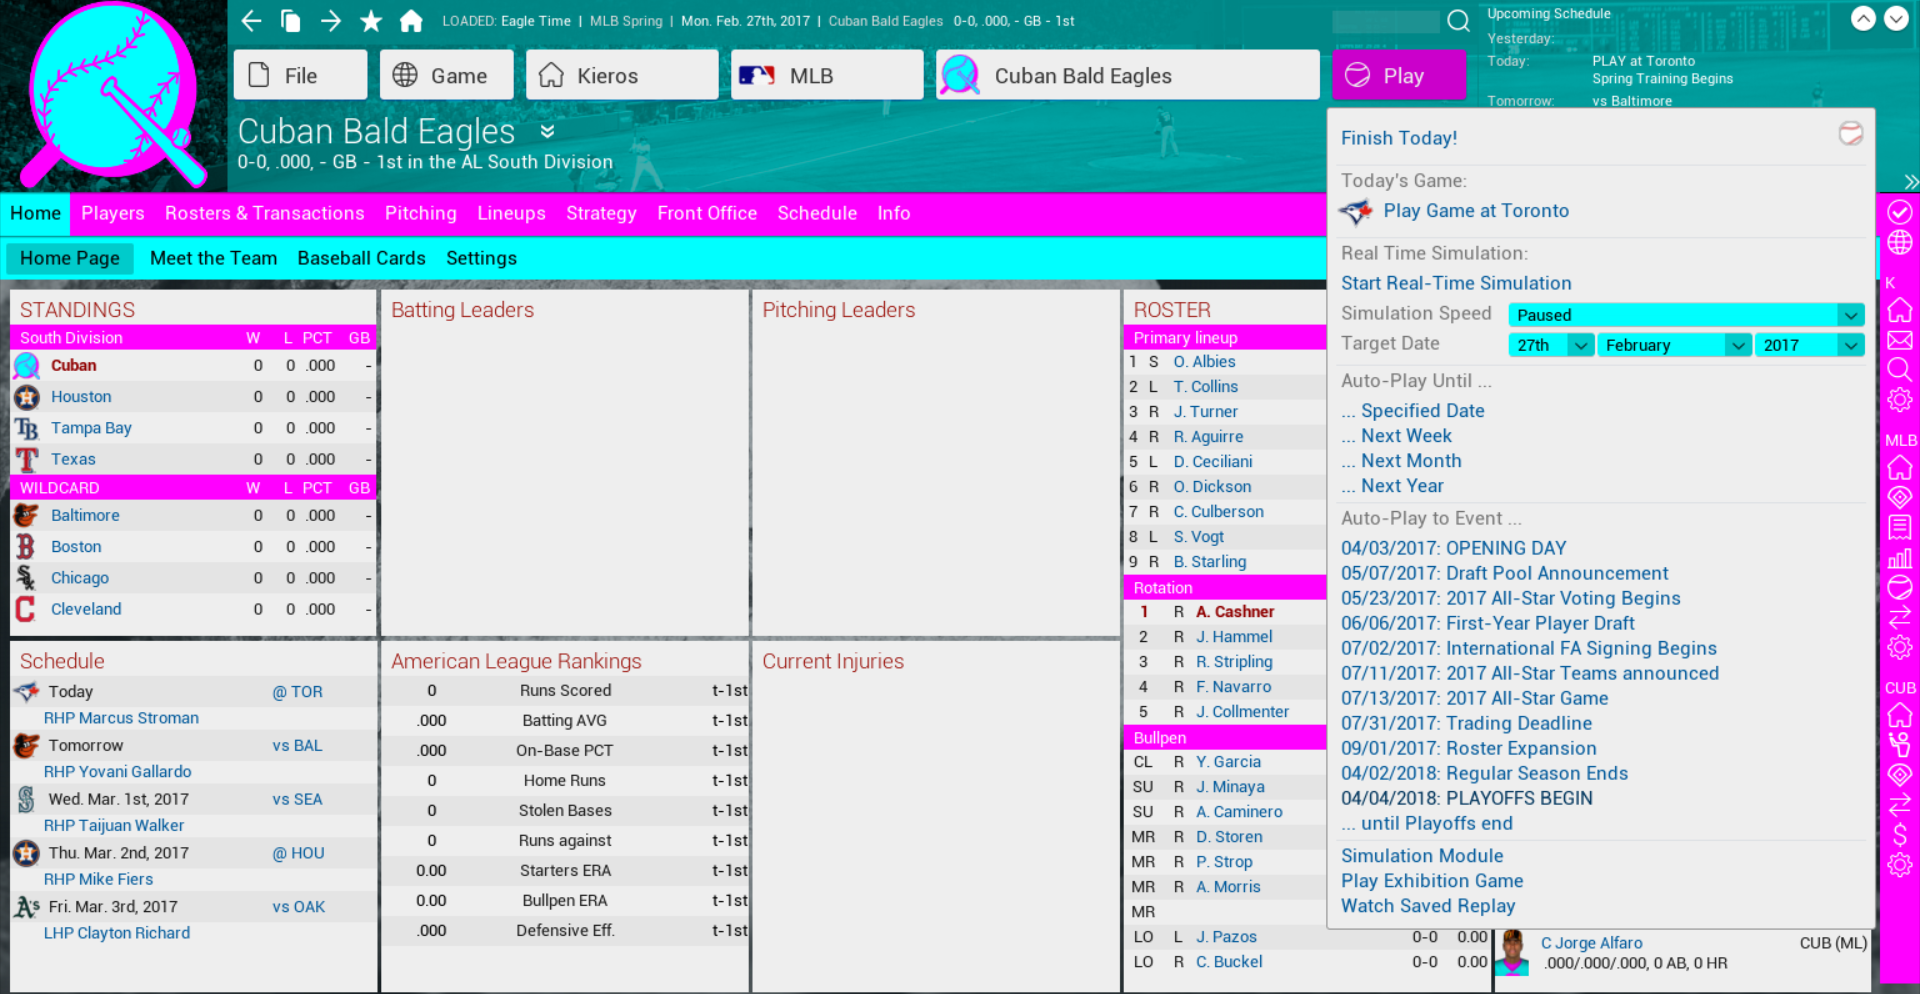
Task: Select the Meet the Team subtab
Action: pos(213,258)
